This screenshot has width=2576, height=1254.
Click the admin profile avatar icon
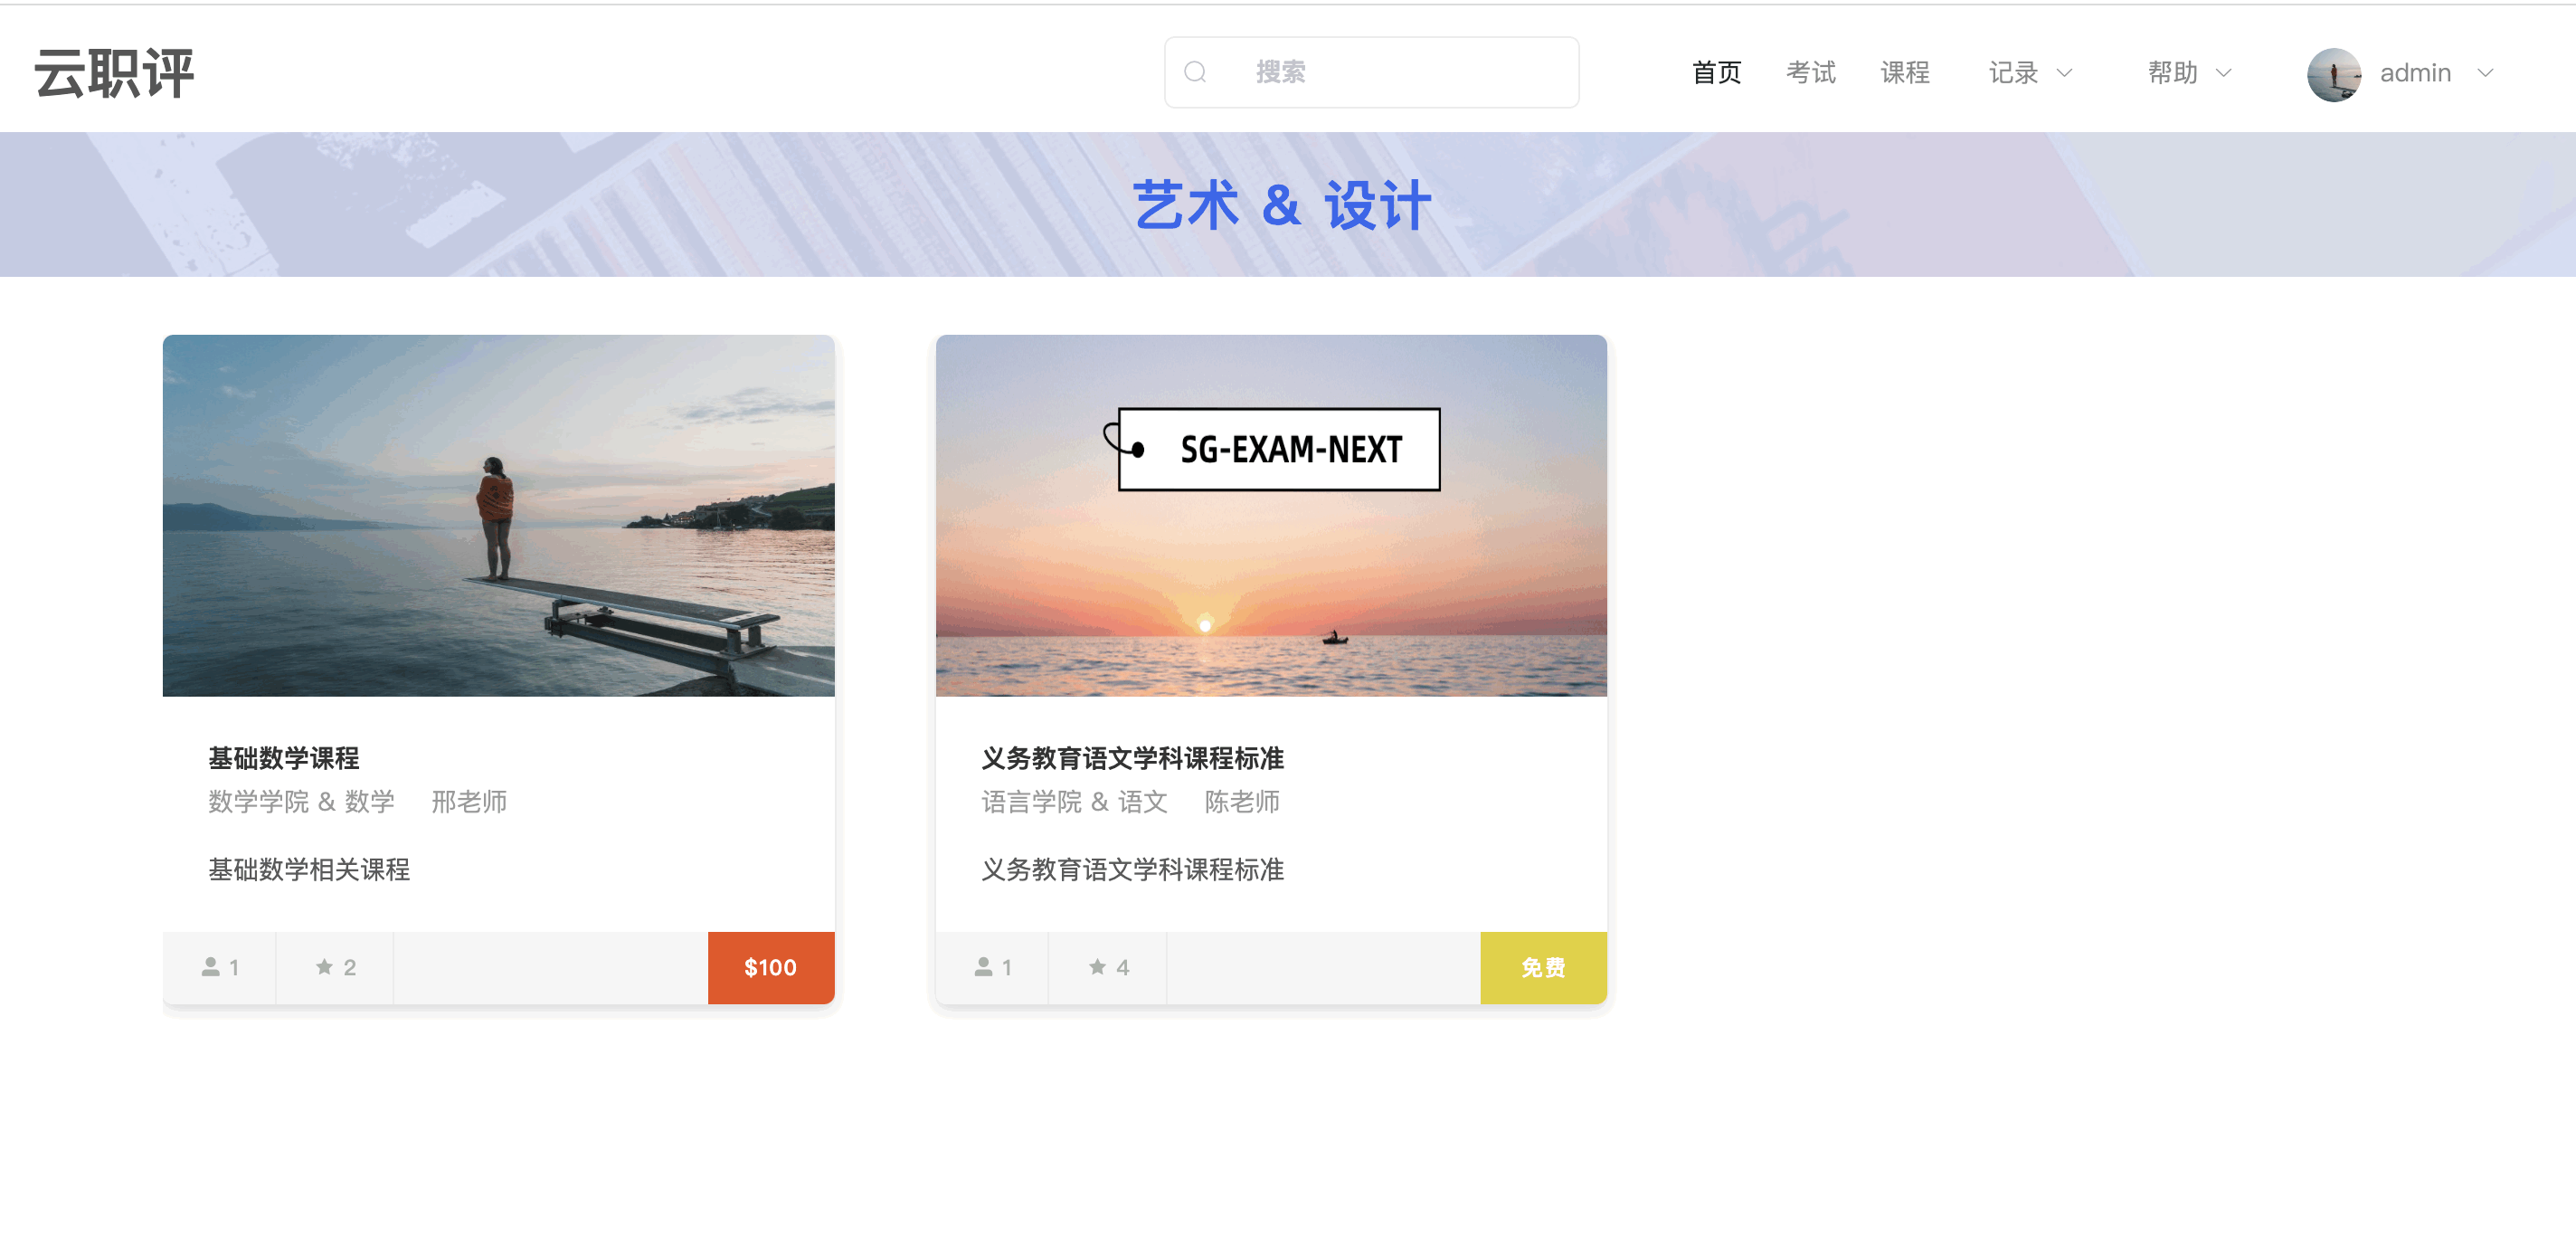pyautogui.click(x=2334, y=72)
